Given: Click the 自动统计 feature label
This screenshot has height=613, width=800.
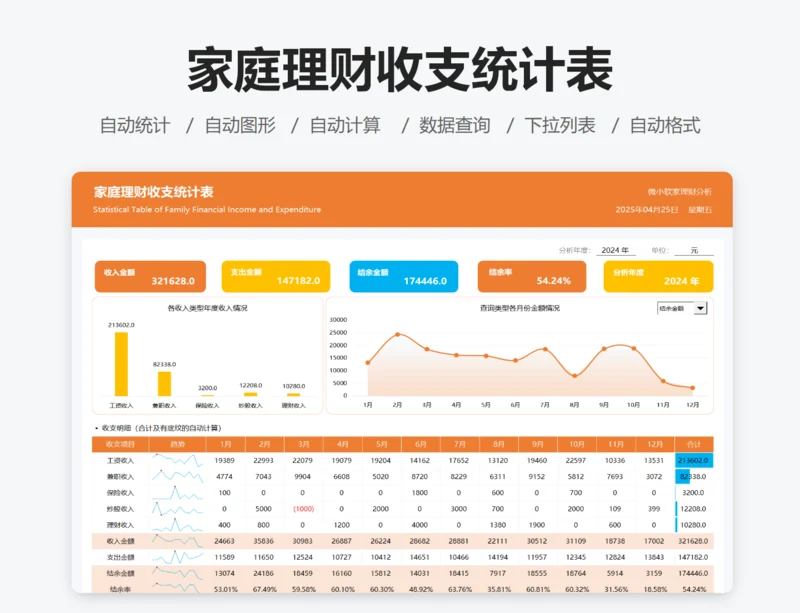Looking at the screenshot, I should [135, 125].
